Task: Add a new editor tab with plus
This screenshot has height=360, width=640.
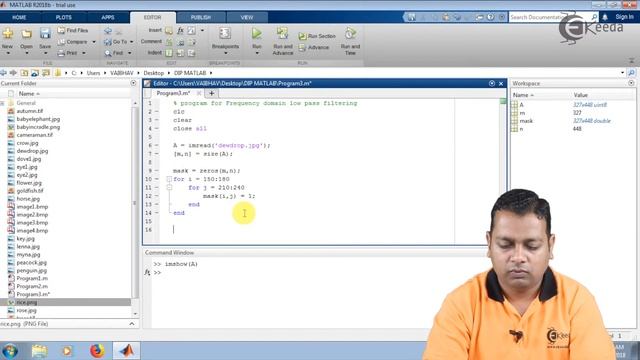Action: (x=211, y=93)
